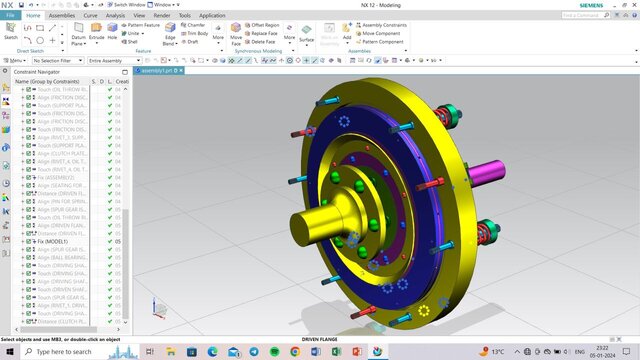Toggle checkbox for Fix (ASSEMBLY2) constraint
Viewport: 640px width, 360px height.
[x=29, y=178]
